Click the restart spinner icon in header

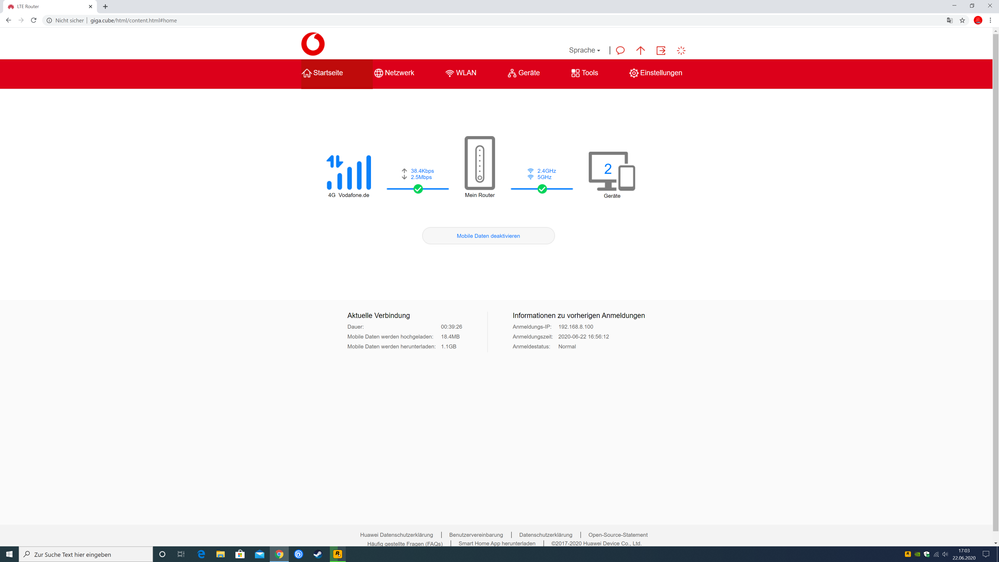681,50
